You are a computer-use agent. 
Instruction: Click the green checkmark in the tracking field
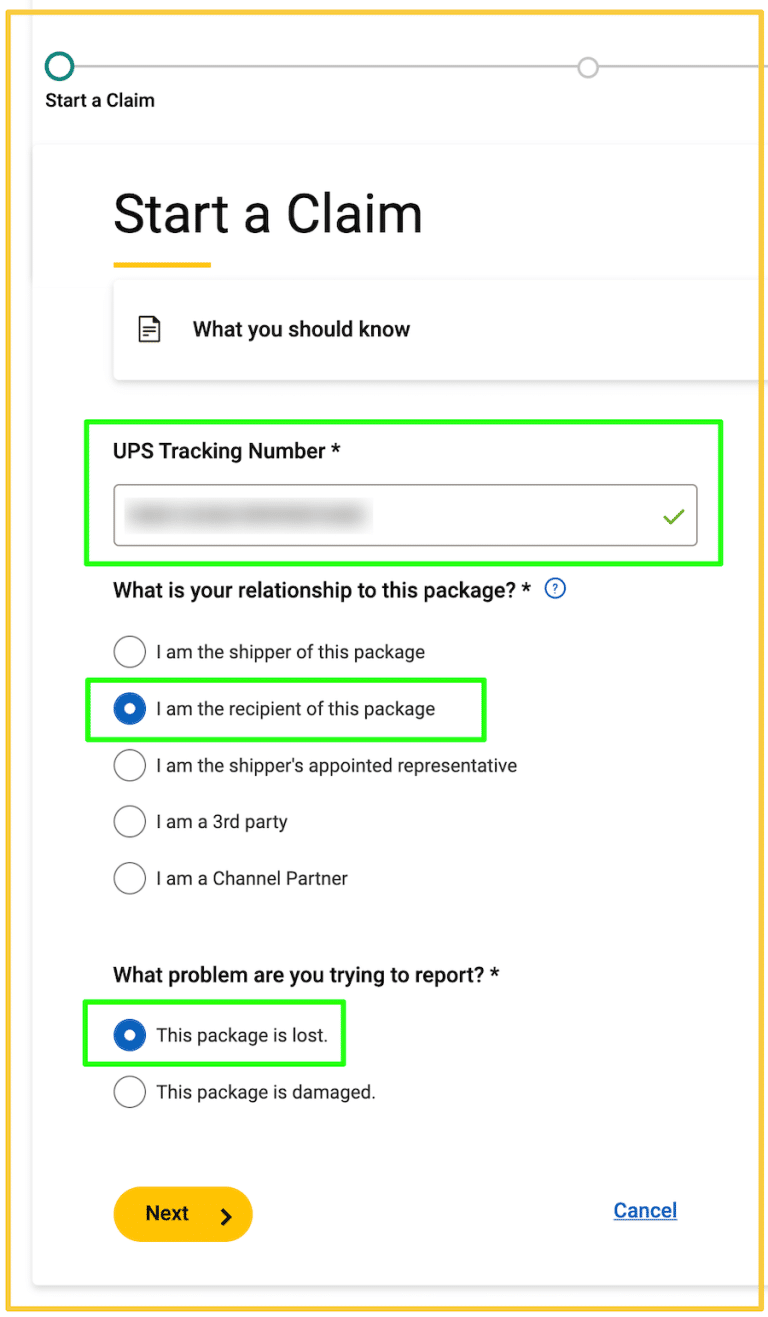(673, 516)
